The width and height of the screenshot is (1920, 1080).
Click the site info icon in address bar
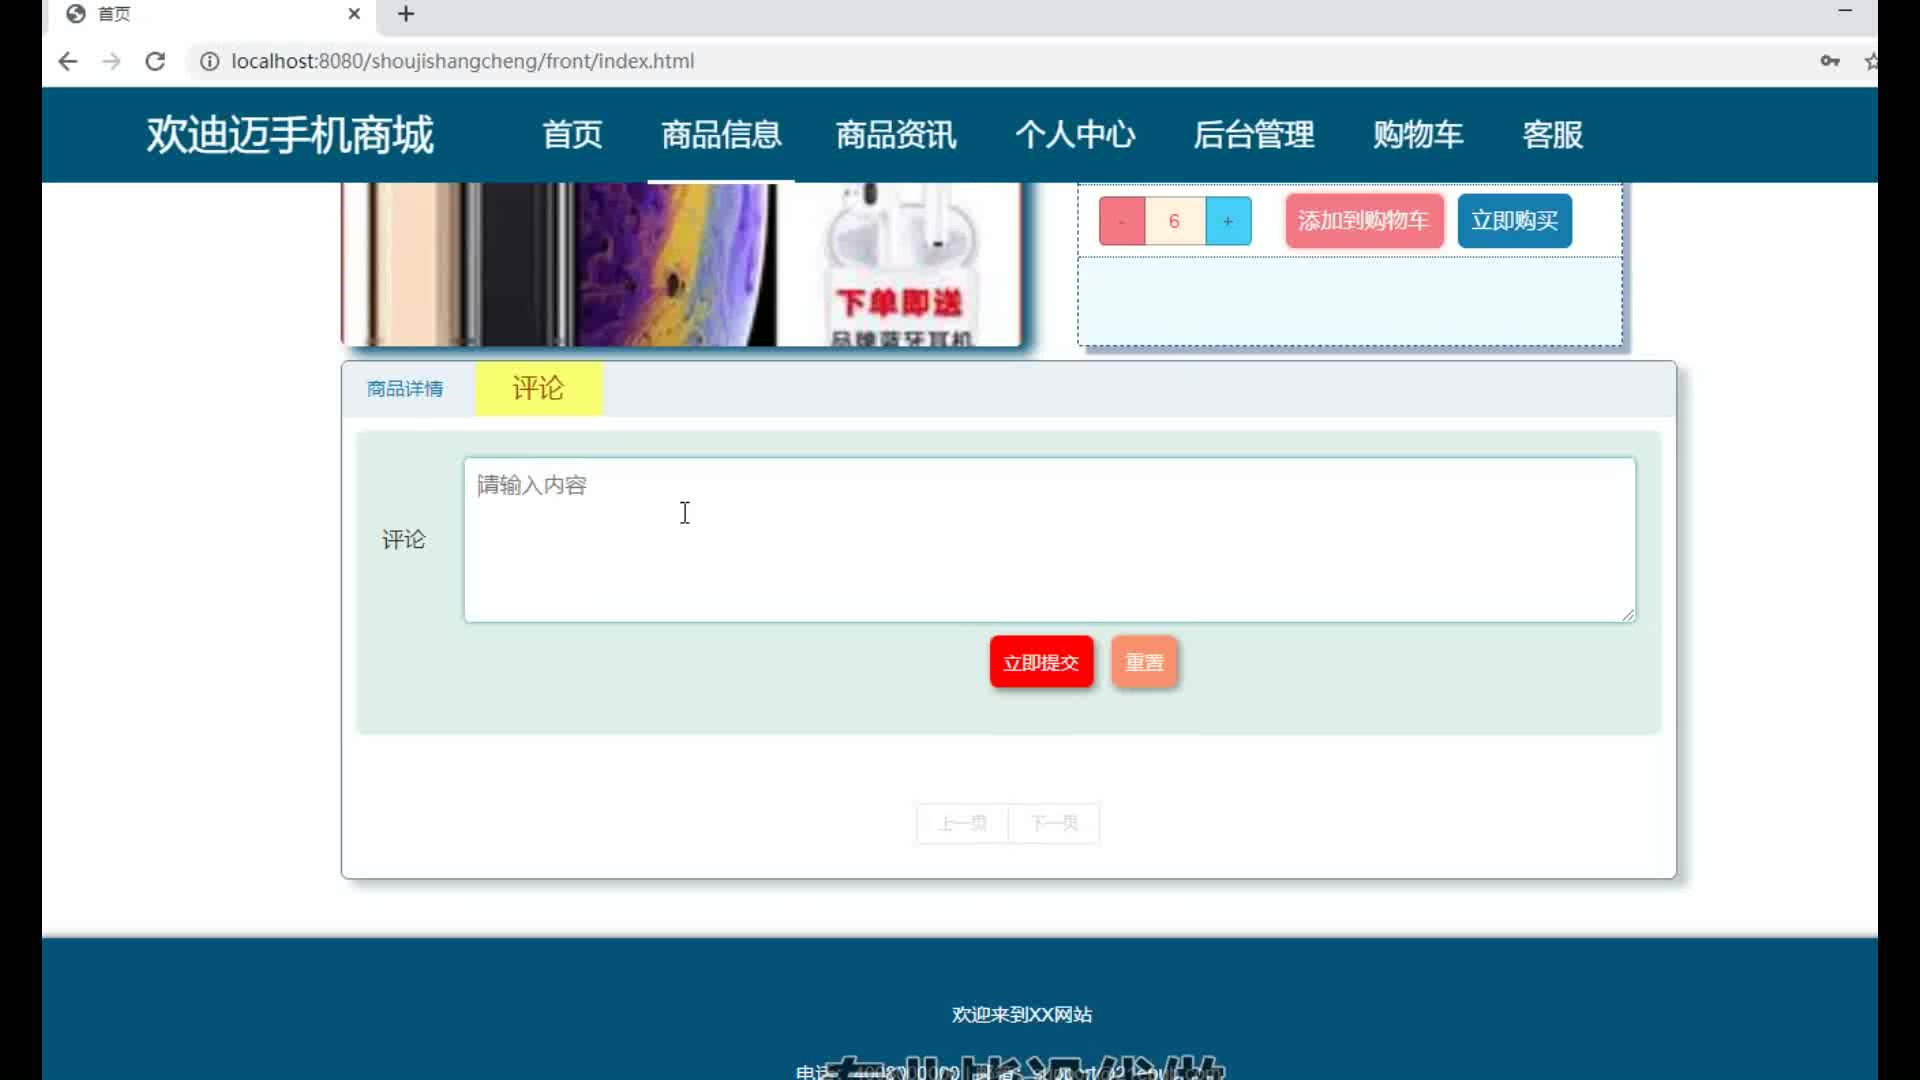[x=209, y=61]
